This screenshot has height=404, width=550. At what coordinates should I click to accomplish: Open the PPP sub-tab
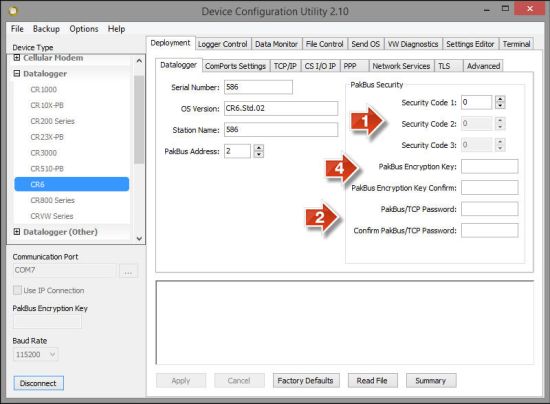[x=354, y=66]
